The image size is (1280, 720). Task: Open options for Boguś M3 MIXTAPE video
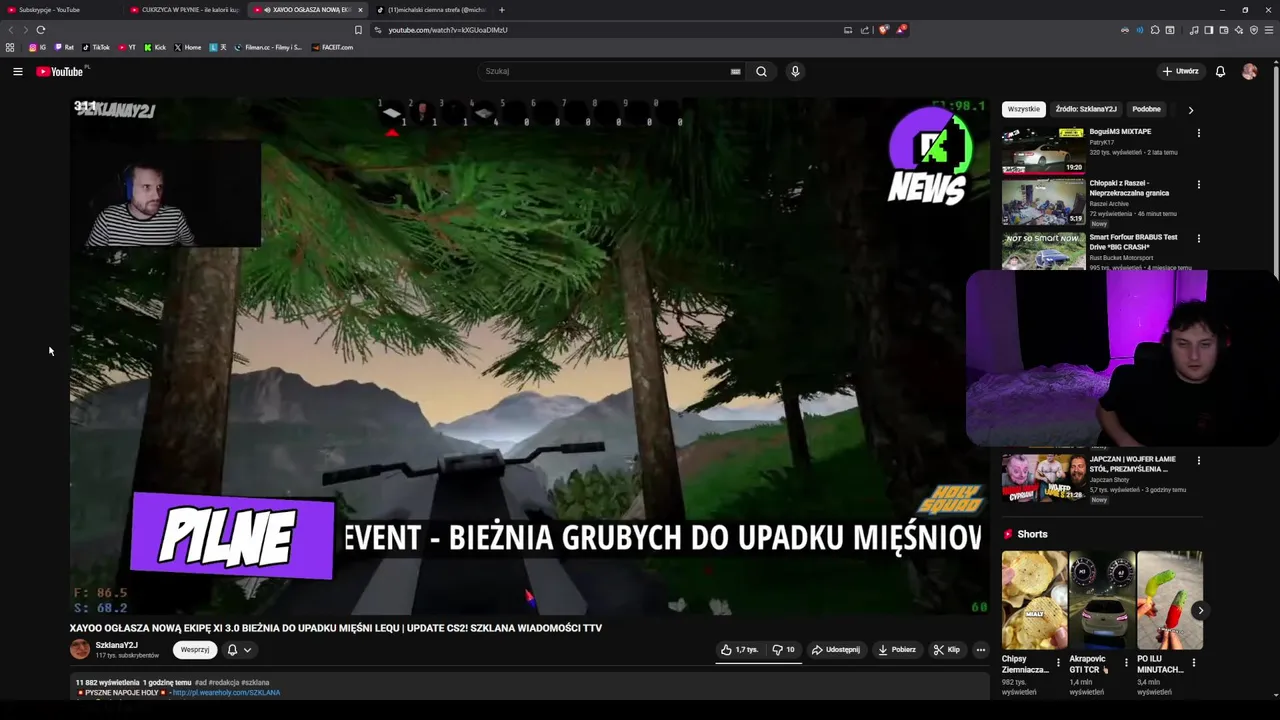coord(1198,133)
